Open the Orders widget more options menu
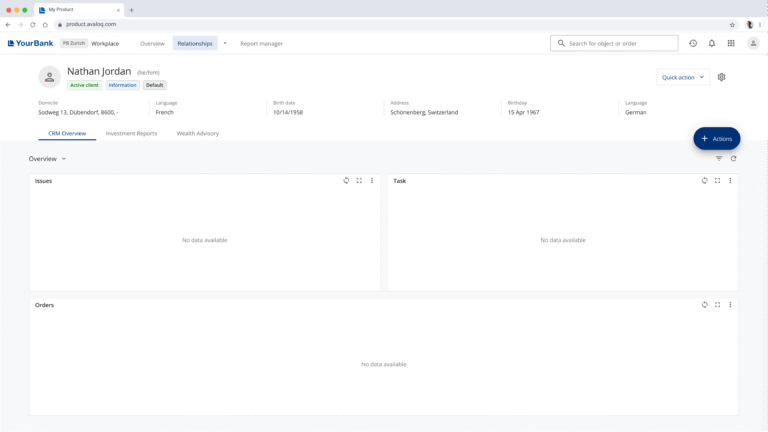The height and width of the screenshot is (432, 768). click(x=730, y=305)
